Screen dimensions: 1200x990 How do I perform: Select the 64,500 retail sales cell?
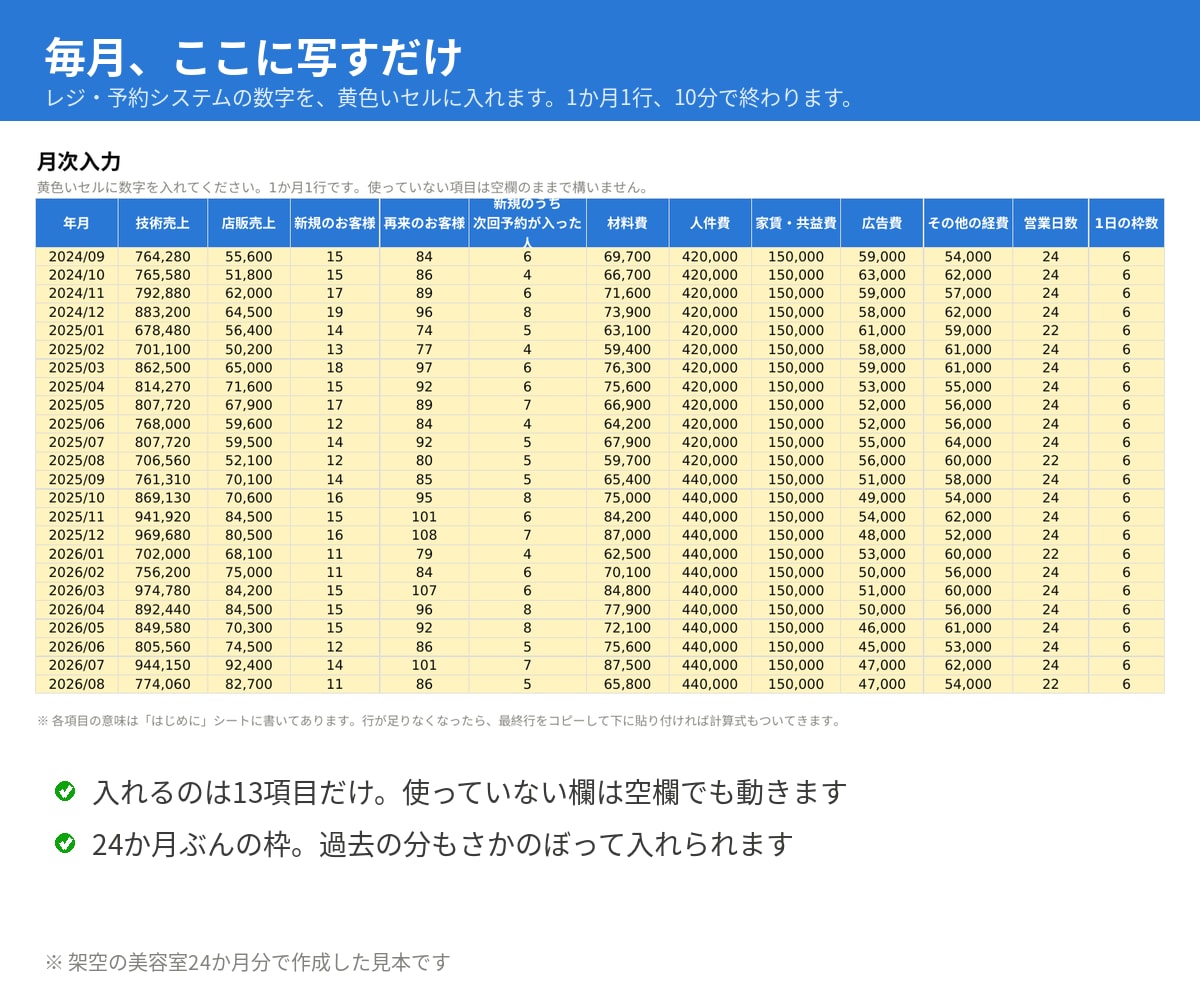point(249,312)
